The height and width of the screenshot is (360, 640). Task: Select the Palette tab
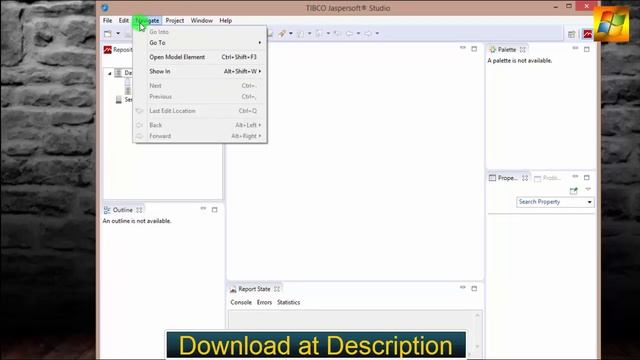pos(503,50)
